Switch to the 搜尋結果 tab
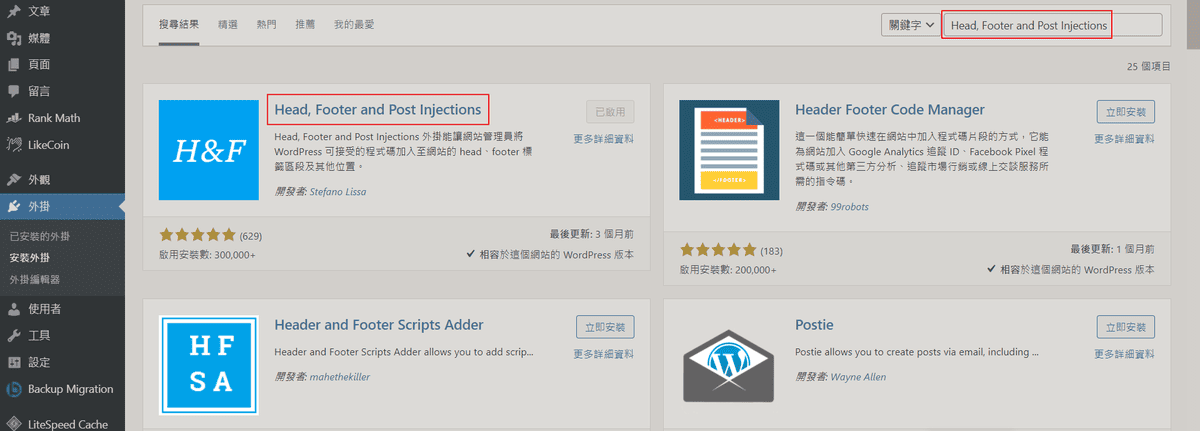Screen dimensions: 1200x431 coord(180,24)
